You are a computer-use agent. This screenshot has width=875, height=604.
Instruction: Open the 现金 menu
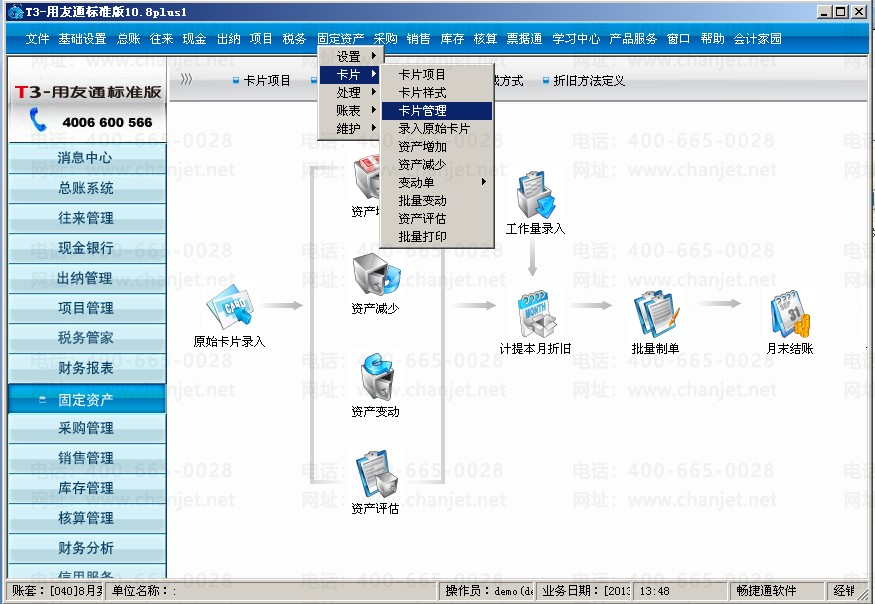pyautogui.click(x=194, y=39)
